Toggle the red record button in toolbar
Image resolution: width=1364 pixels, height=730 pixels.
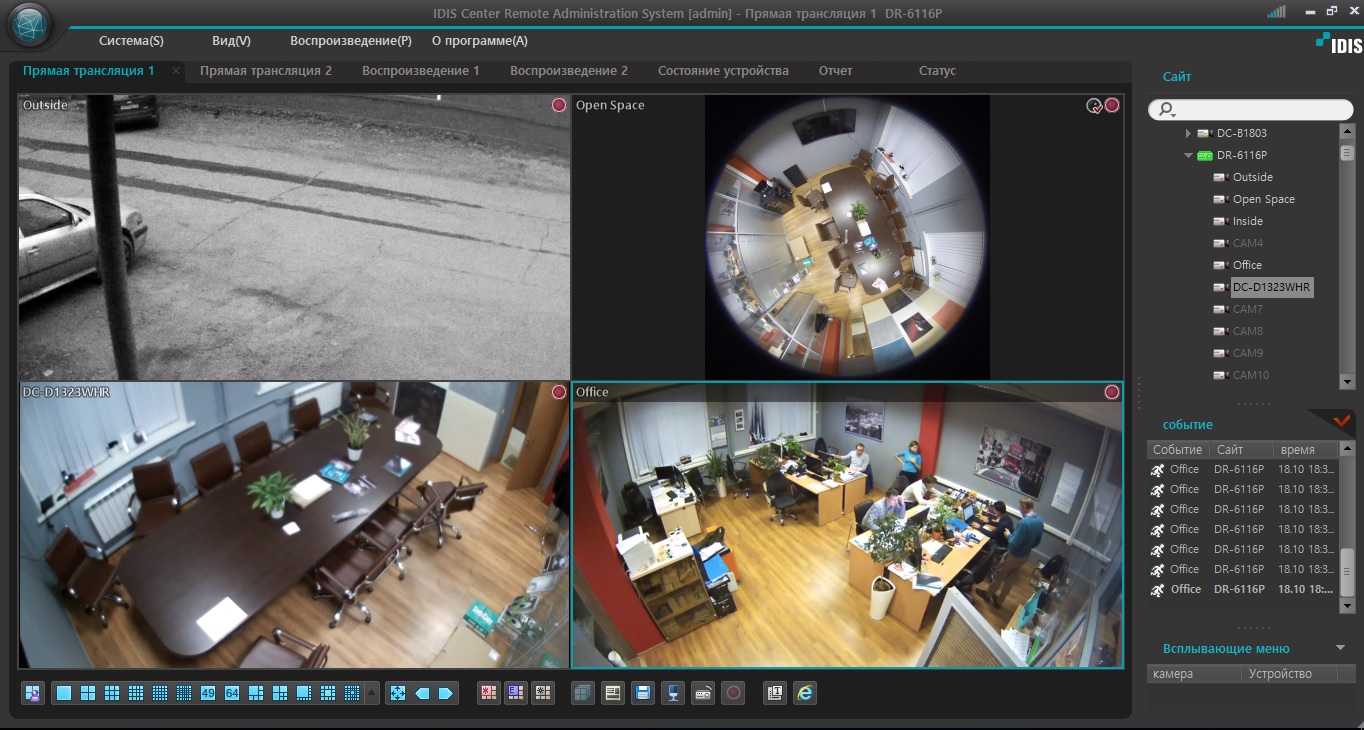(734, 693)
